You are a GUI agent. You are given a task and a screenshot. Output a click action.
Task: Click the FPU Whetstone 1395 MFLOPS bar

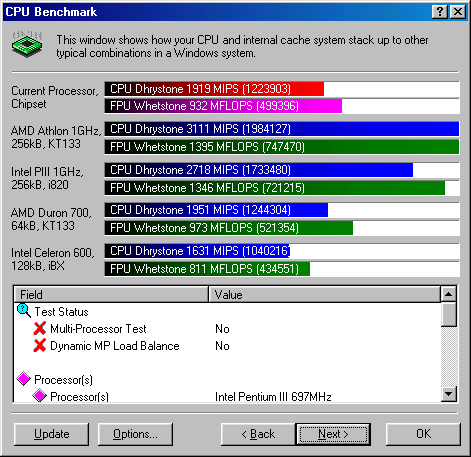coord(282,147)
